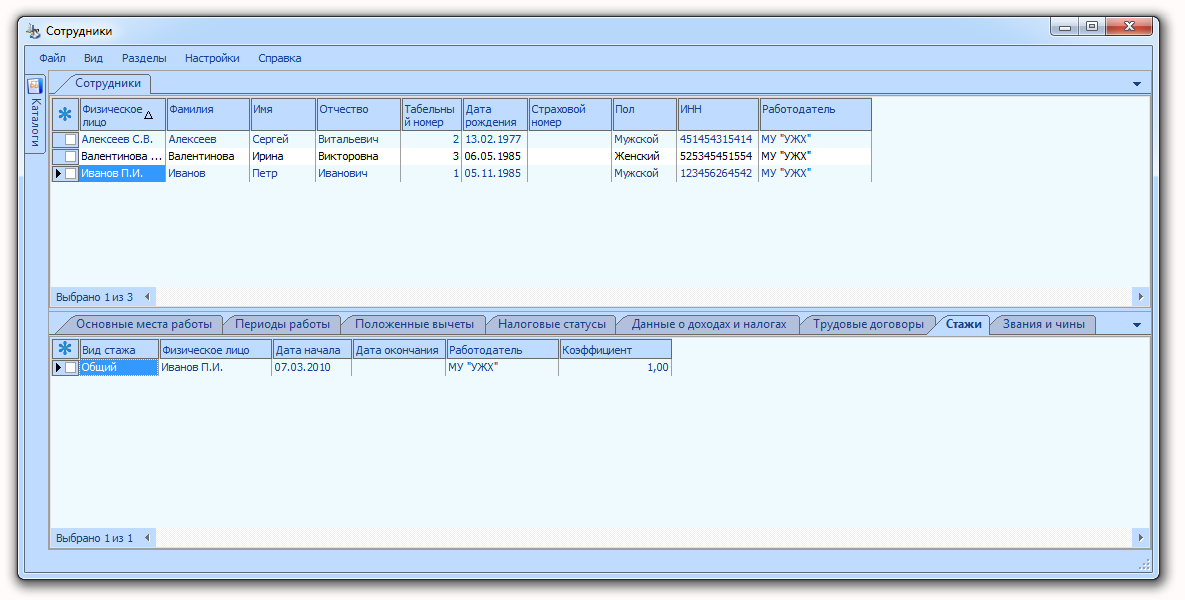Image resolution: width=1185 pixels, height=600 pixels.
Task: Click Работодатель header in employees grid
Action: [815, 115]
